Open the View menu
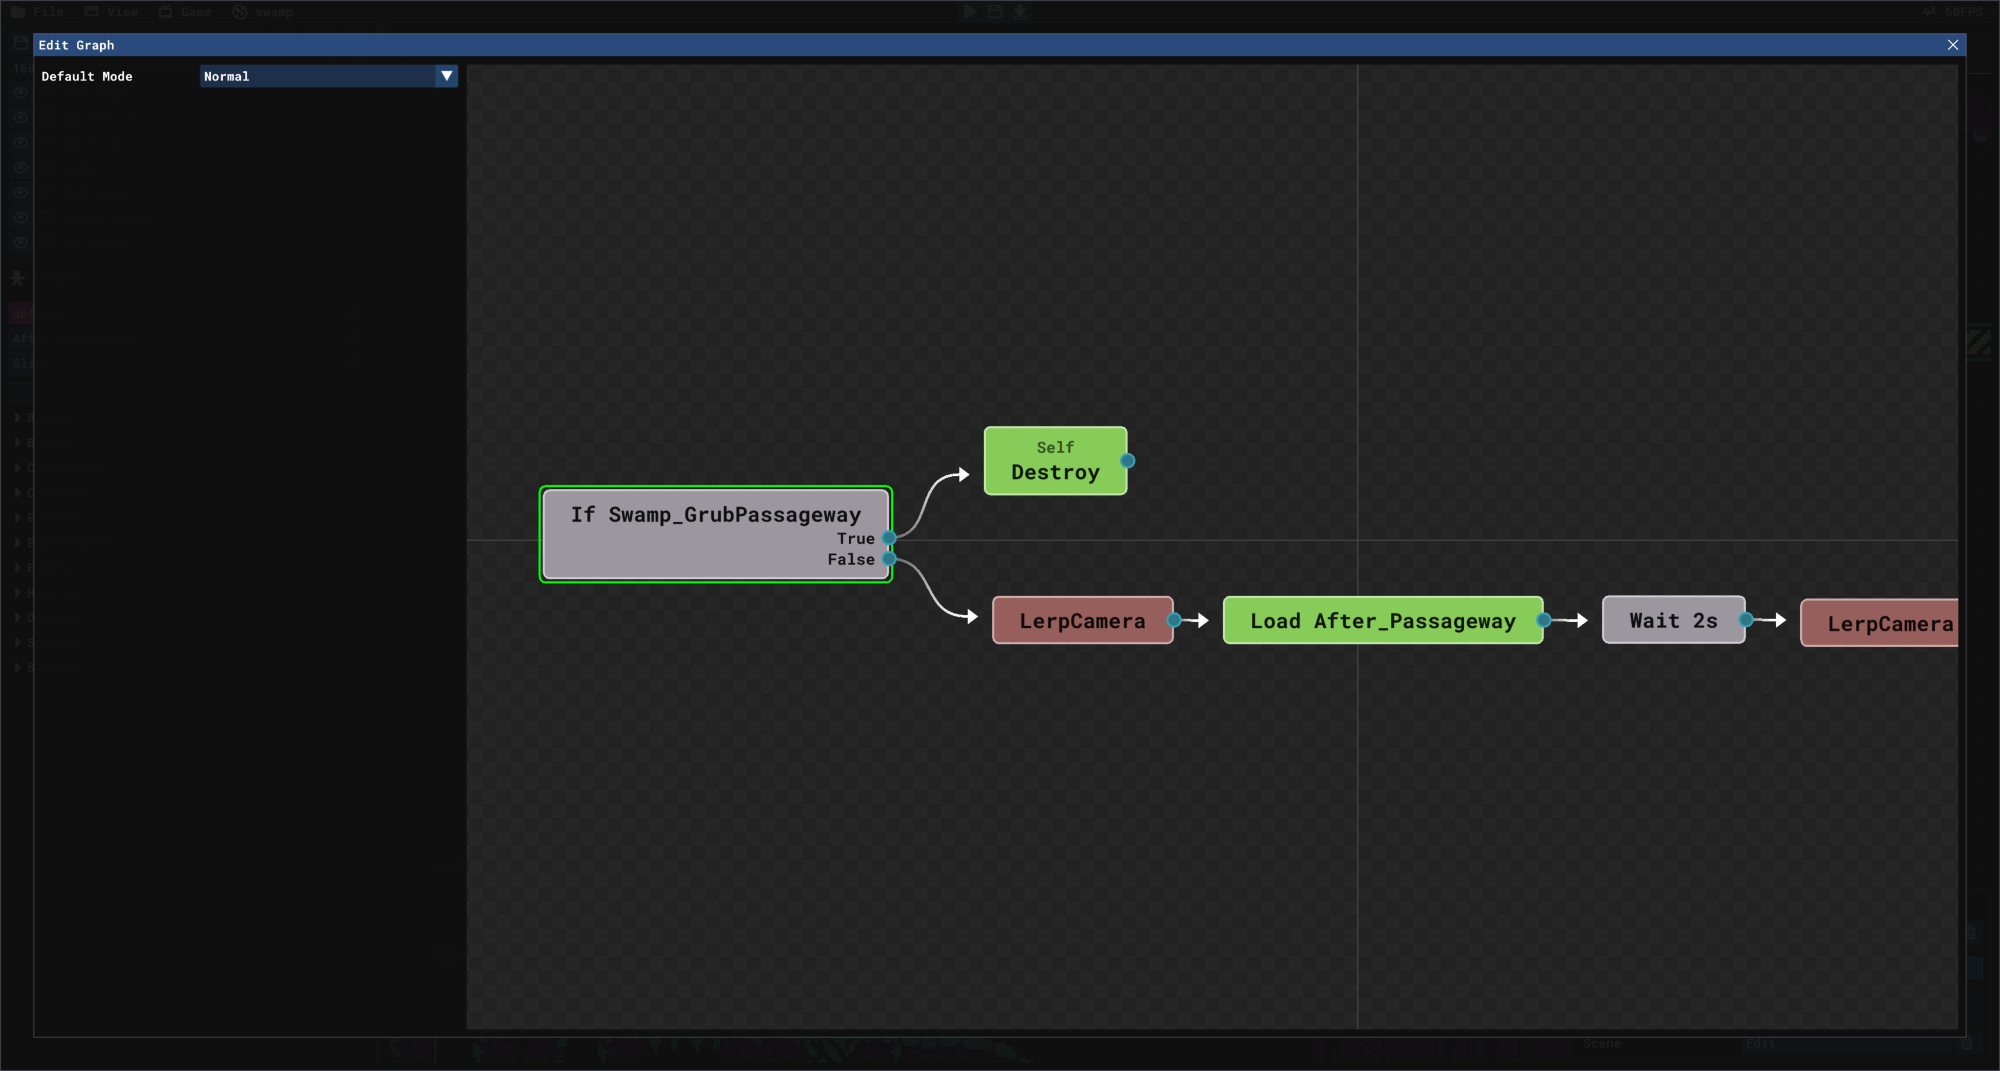 111,12
